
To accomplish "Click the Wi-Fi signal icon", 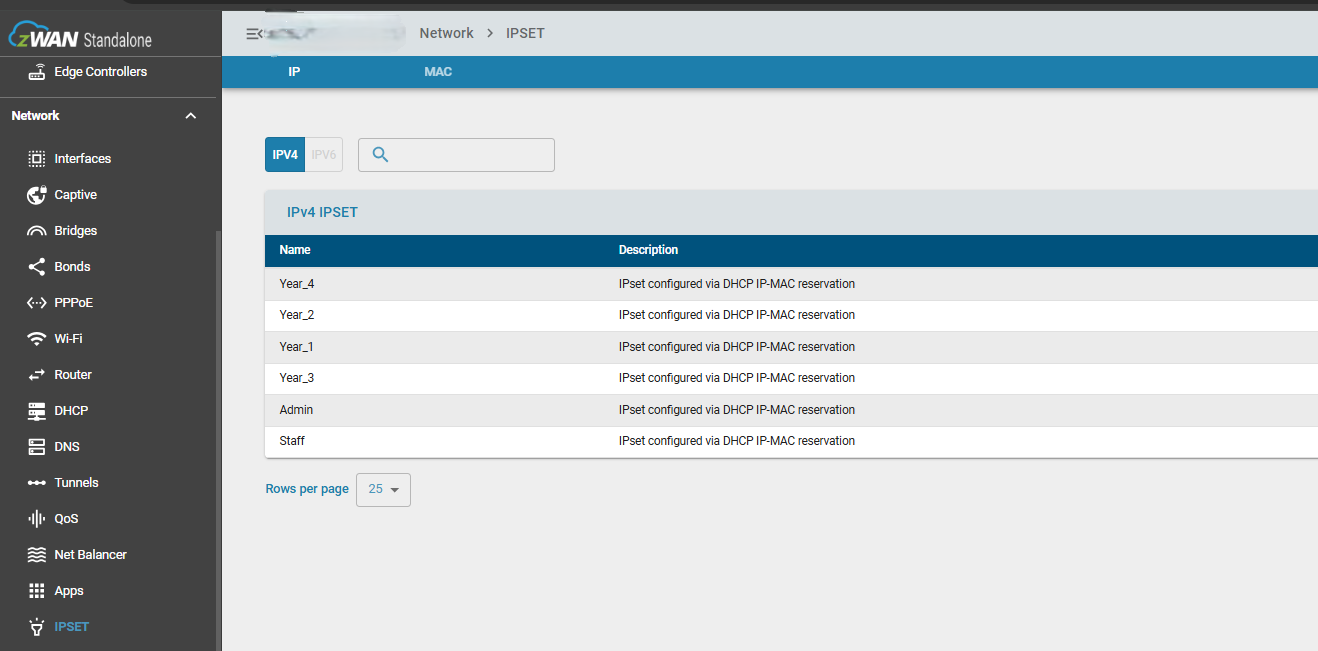I will (37, 339).
